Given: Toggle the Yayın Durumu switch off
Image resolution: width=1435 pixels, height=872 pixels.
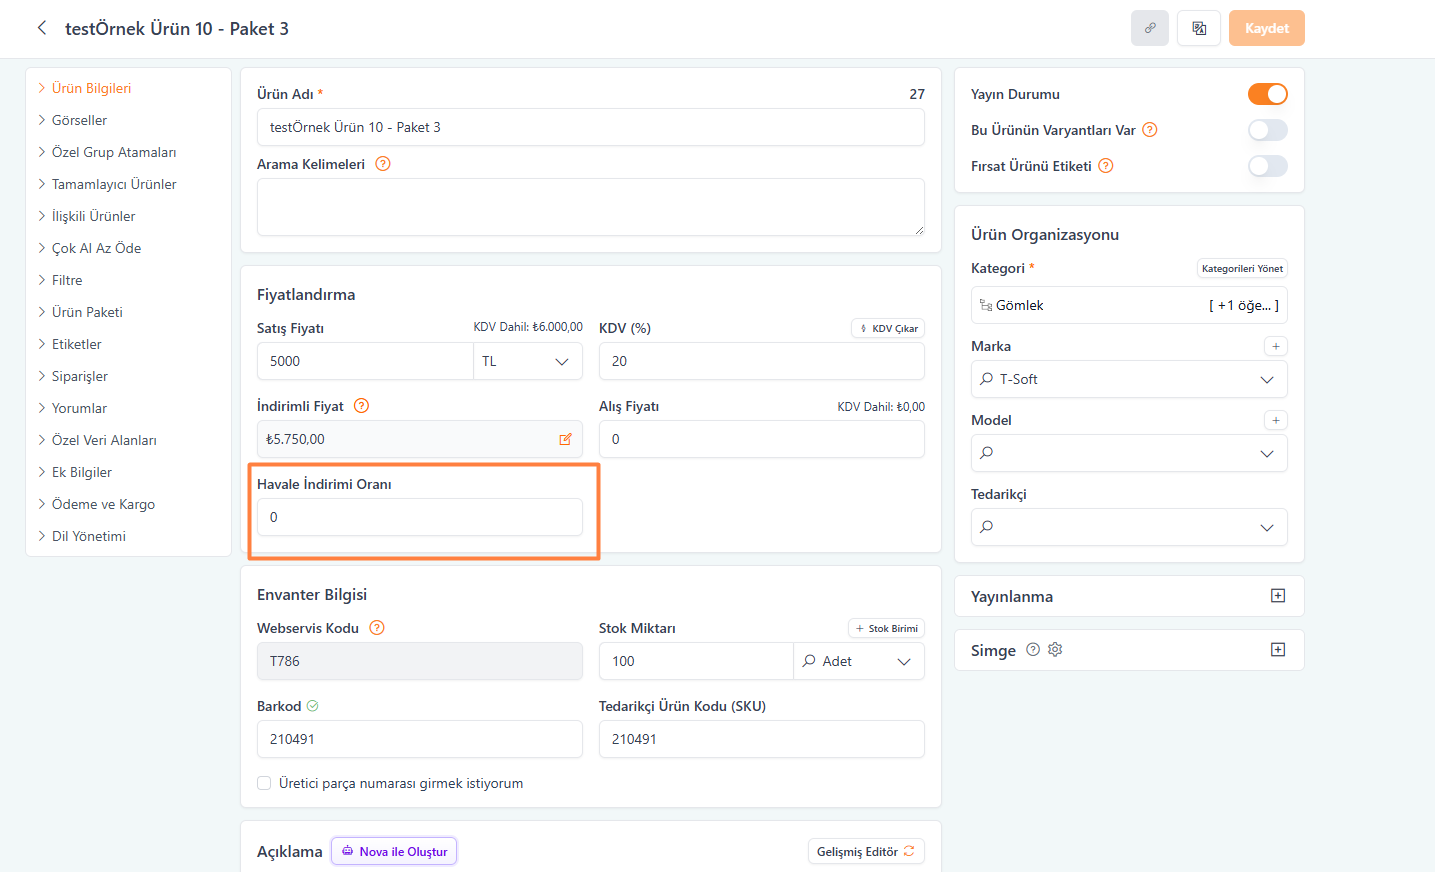Looking at the screenshot, I should coord(1267,94).
